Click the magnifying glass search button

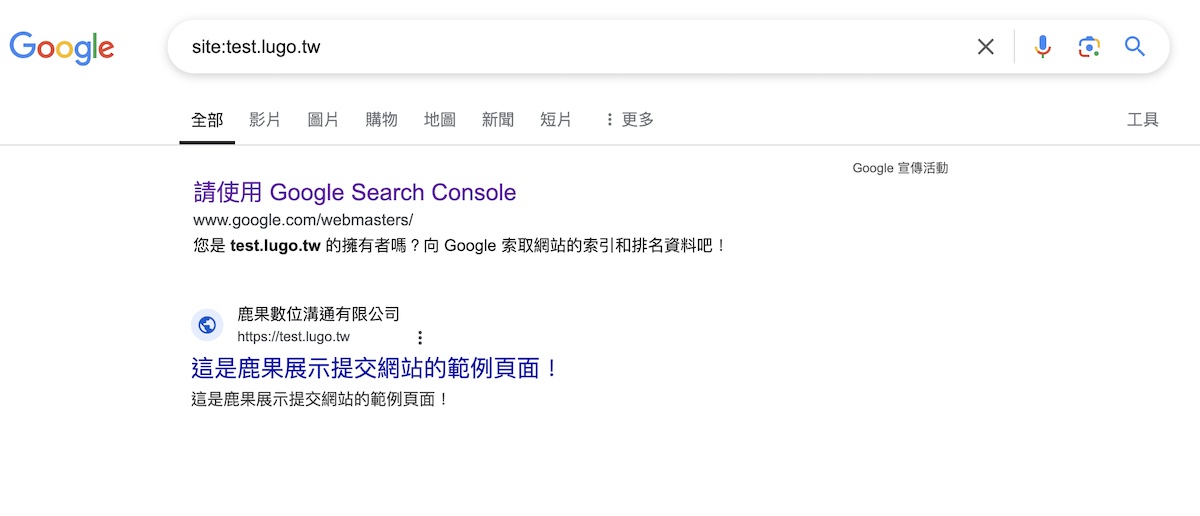pos(1135,47)
